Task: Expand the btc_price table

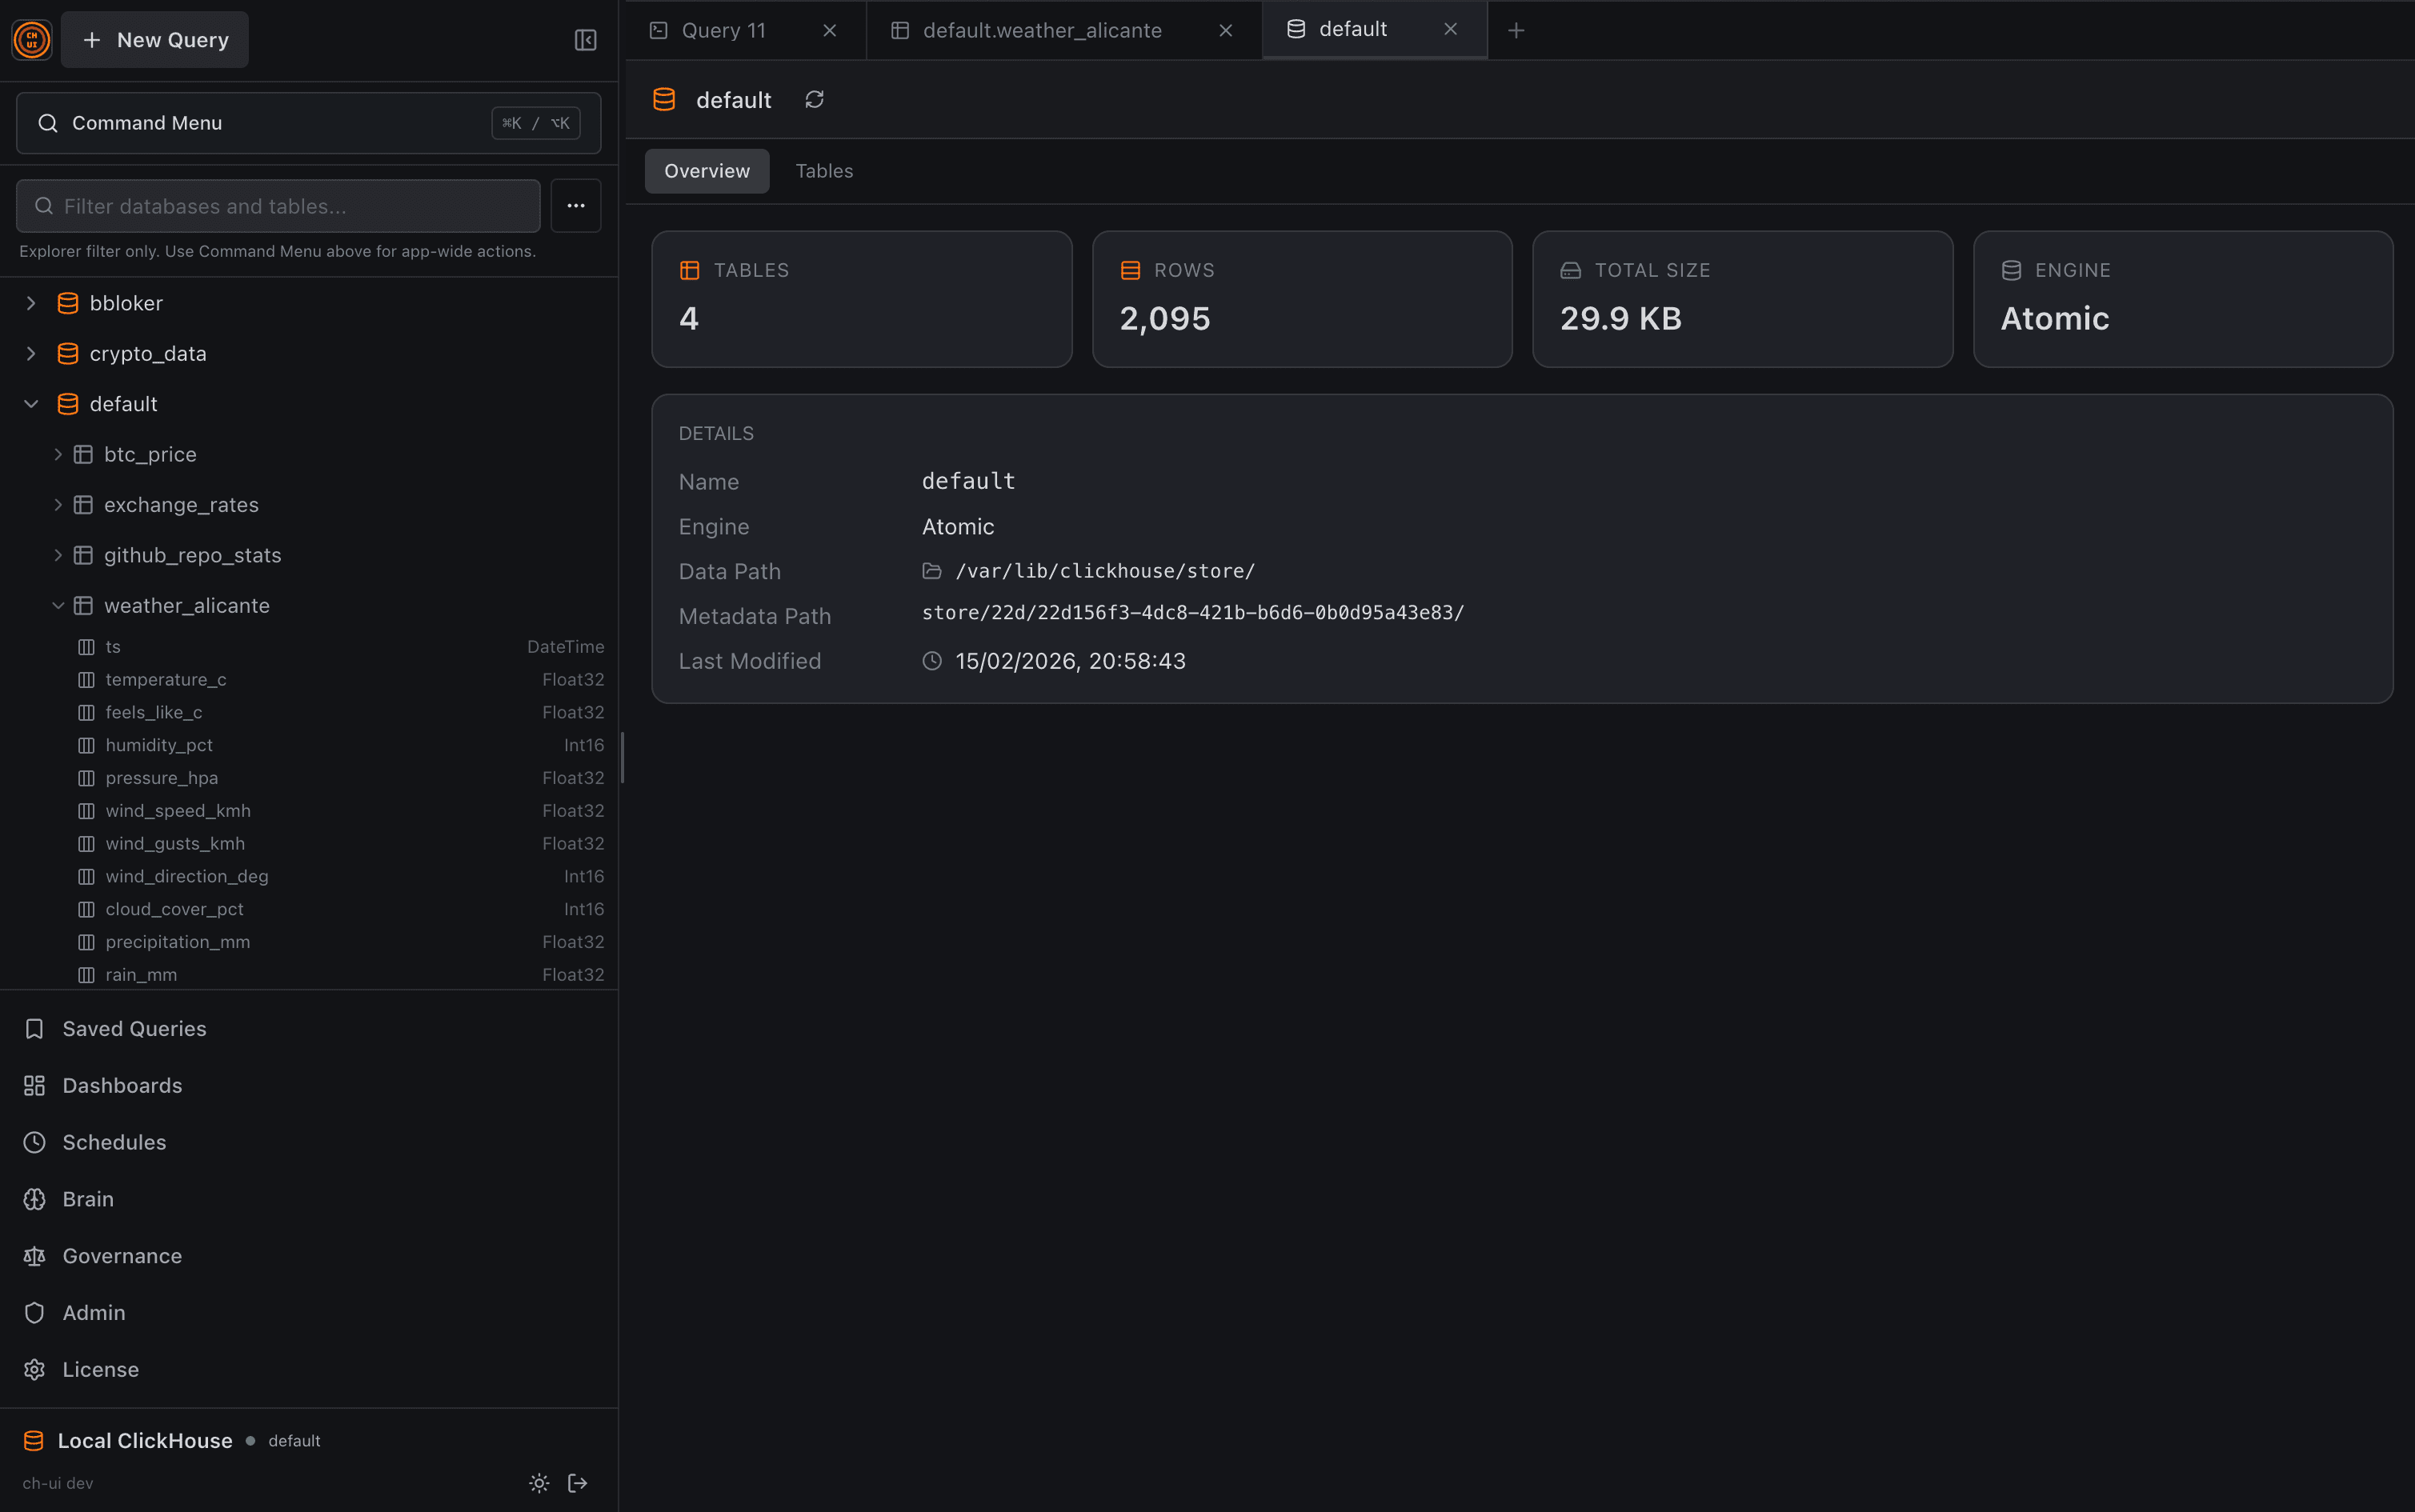Action: pos(58,453)
